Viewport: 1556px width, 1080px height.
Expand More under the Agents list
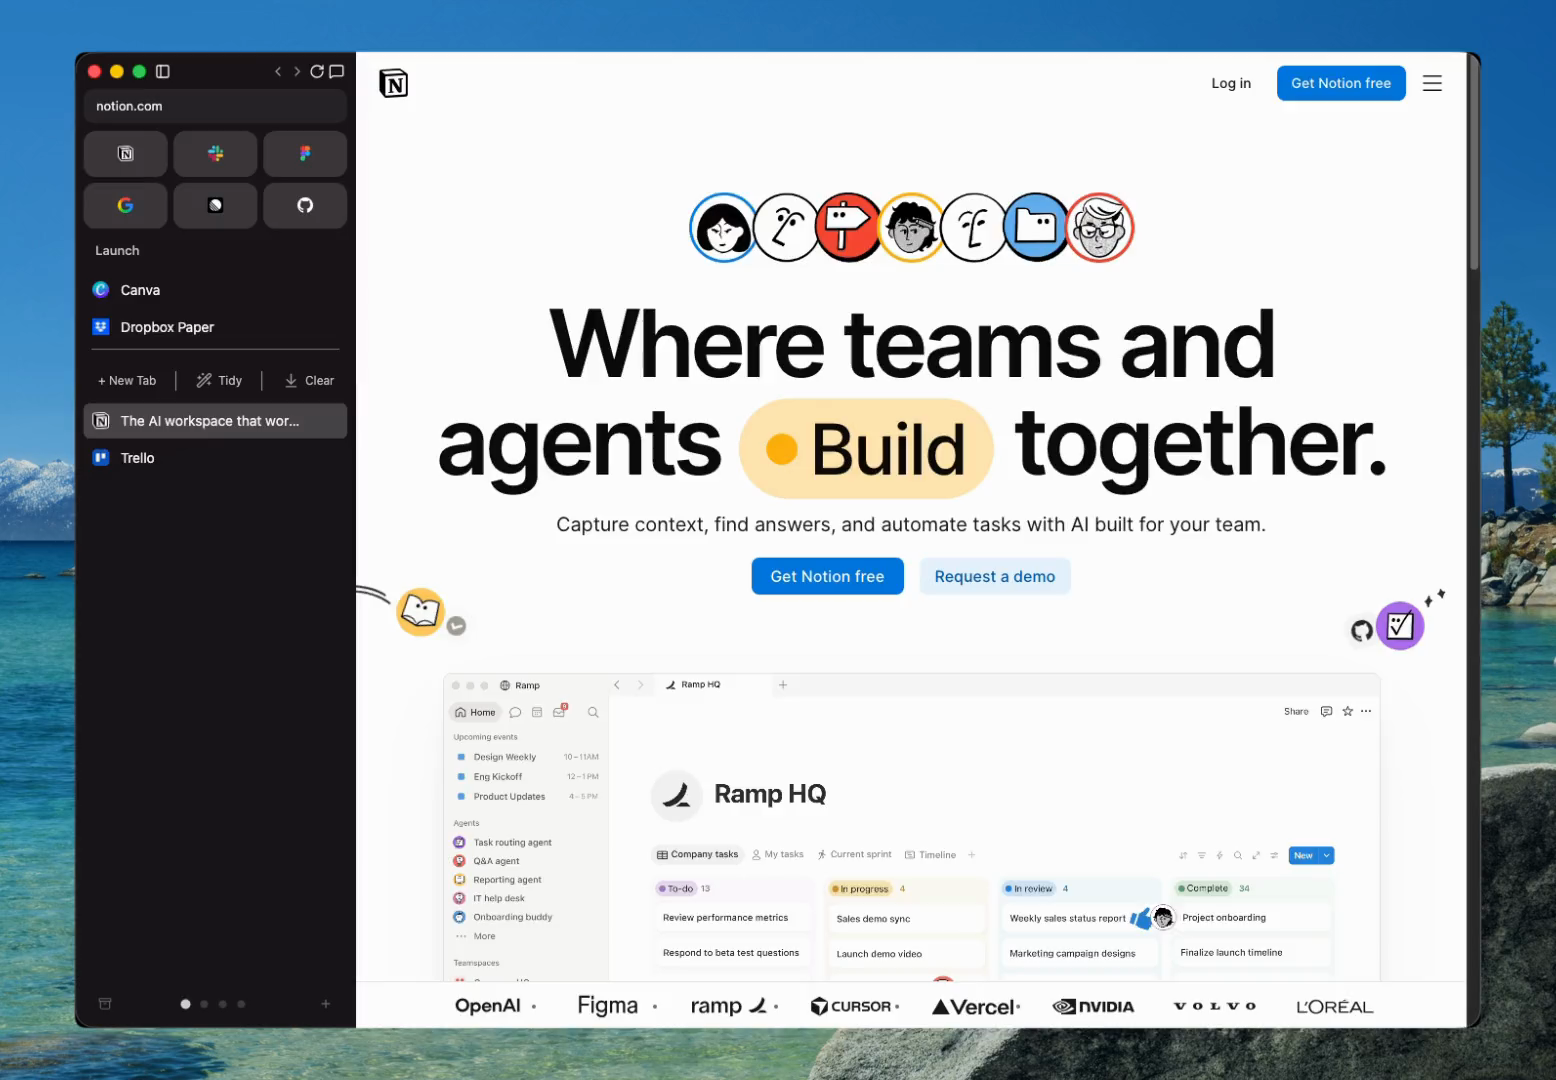(x=476, y=936)
